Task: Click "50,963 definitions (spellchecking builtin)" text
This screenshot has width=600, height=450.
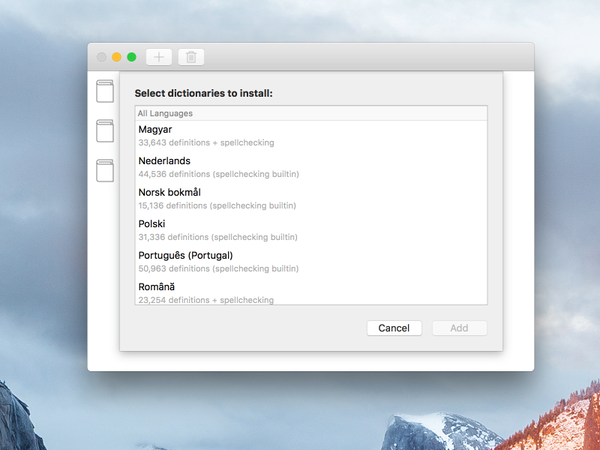Action: (218, 268)
